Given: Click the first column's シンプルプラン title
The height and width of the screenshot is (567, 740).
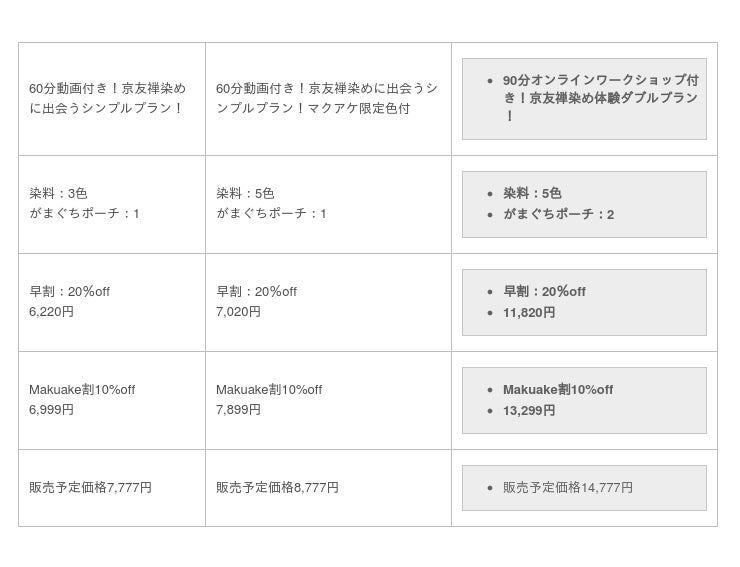Looking at the screenshot, I should tap(107, 98).
